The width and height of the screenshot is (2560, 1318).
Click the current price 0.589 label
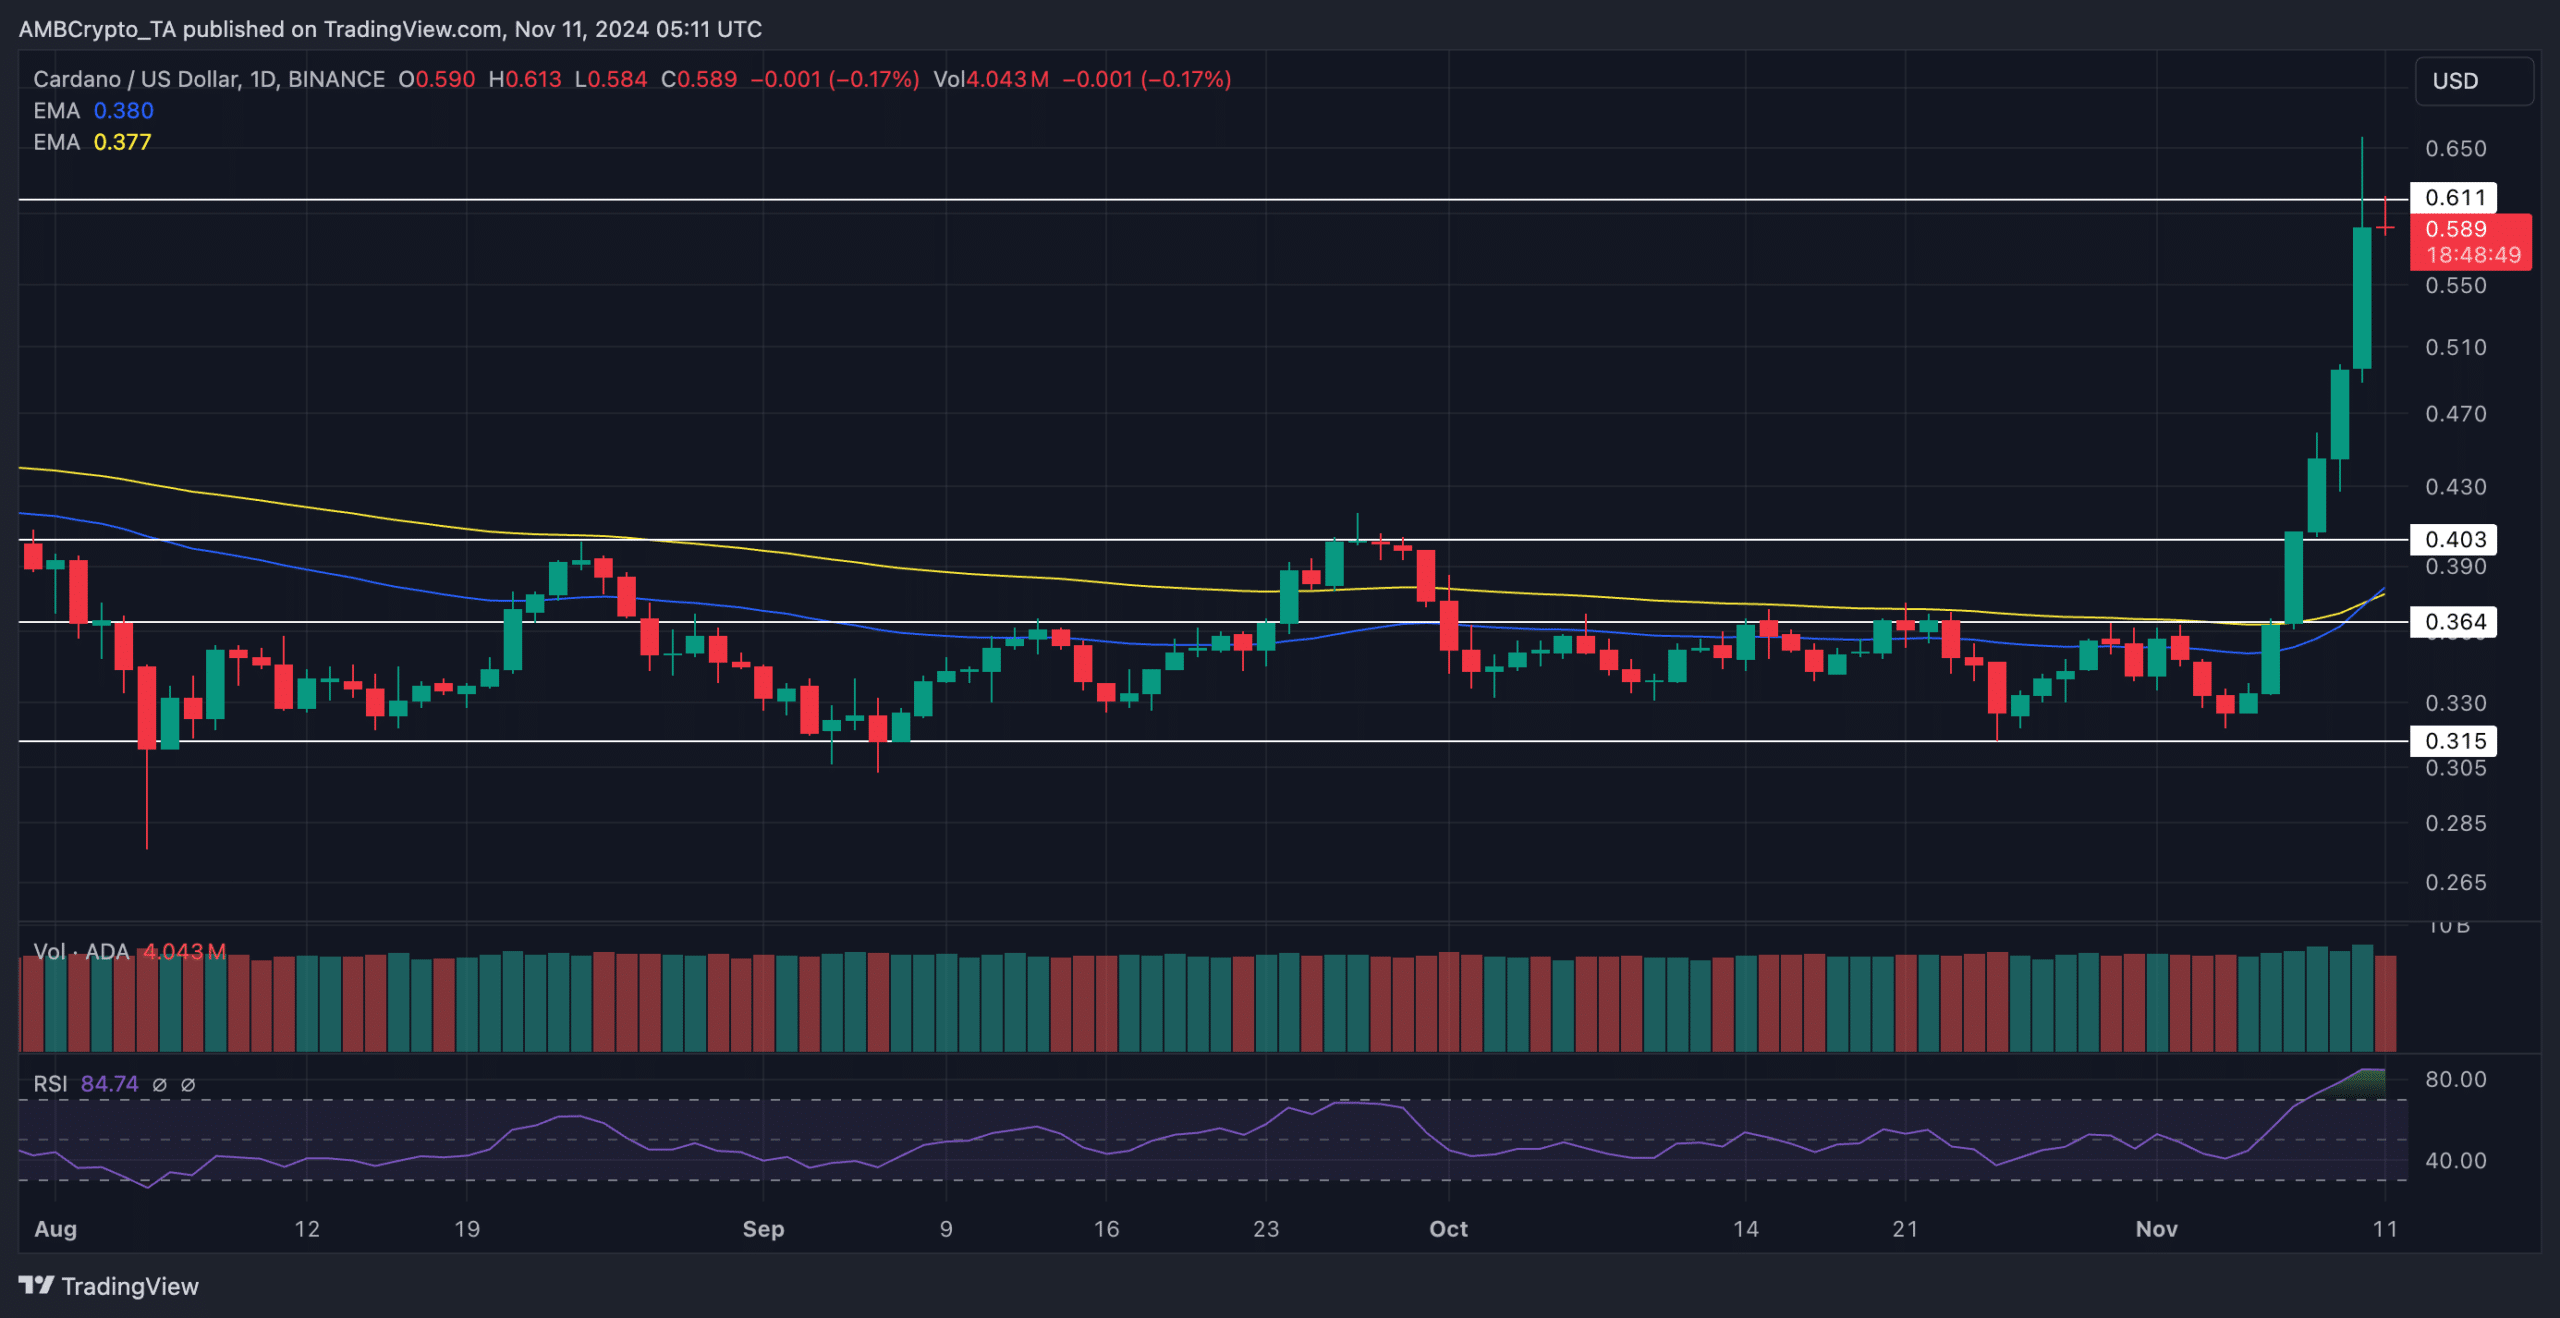point(2456,229)
